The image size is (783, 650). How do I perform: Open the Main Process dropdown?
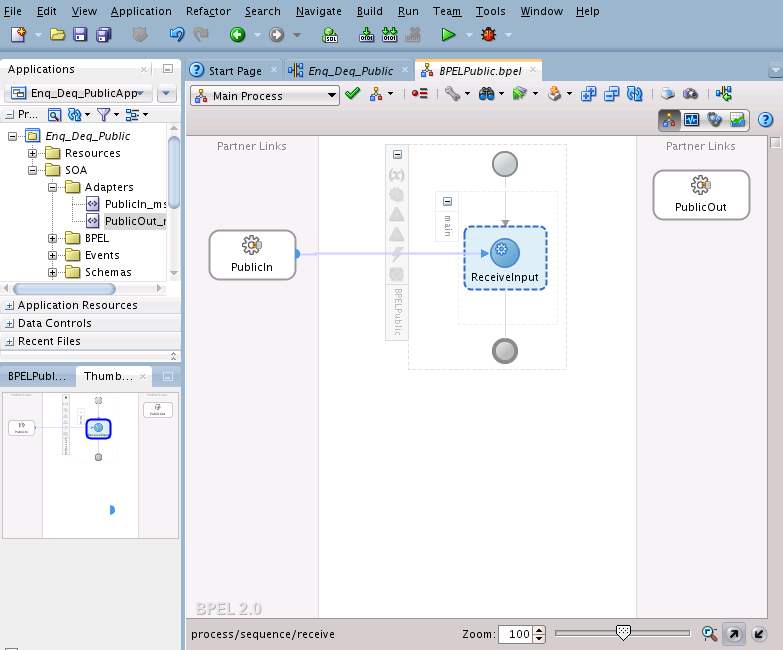coord(265,95)
